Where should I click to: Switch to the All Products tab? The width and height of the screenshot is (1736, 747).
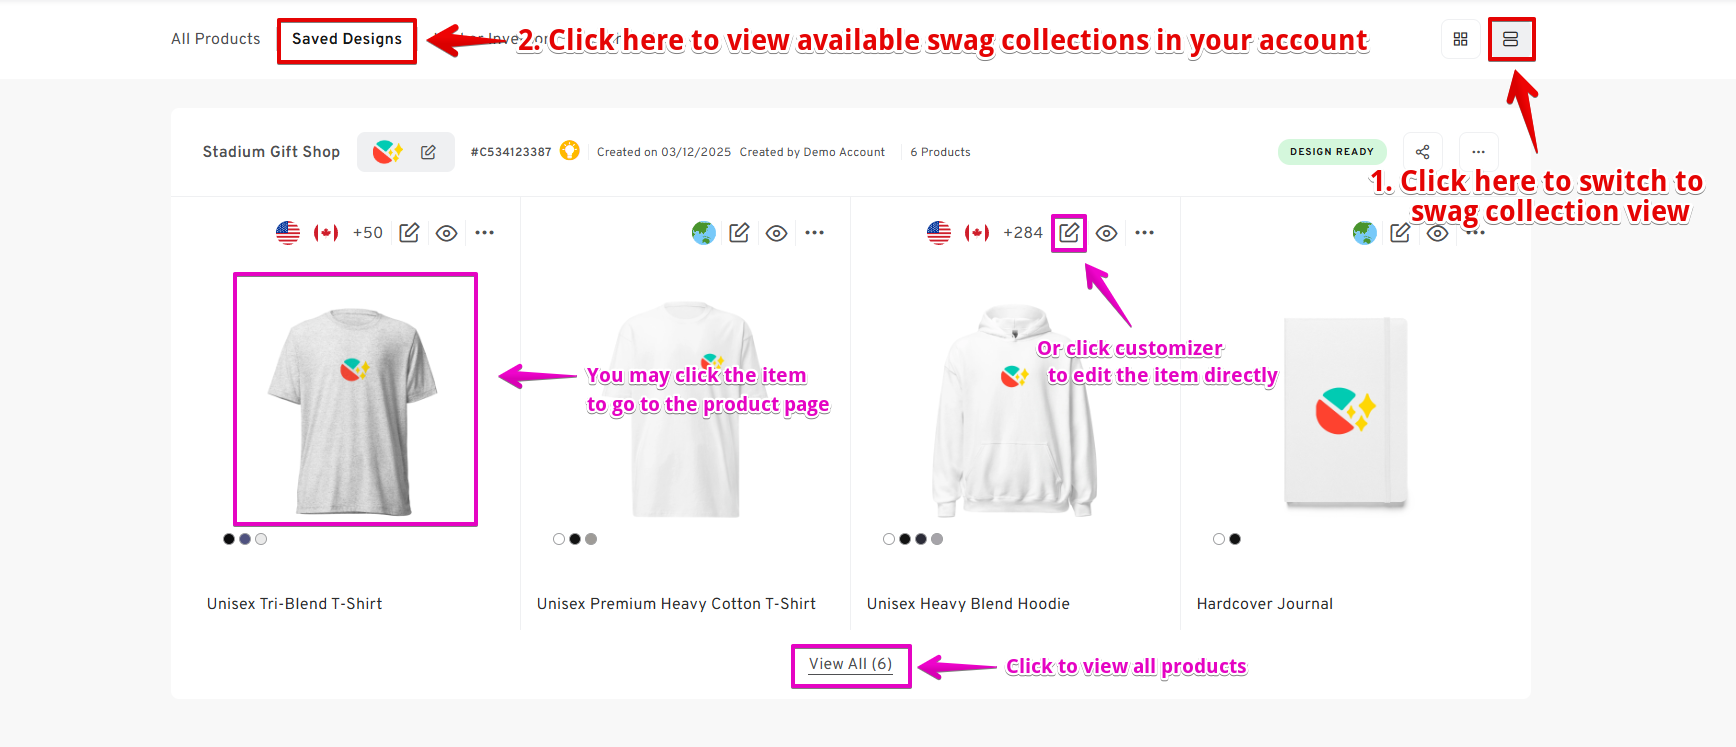[x=215, y=39]
